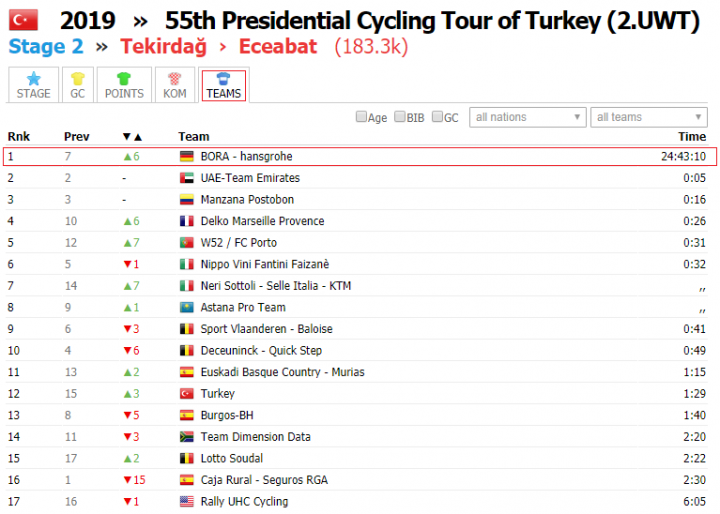Image resolution: width=720 pixels, height=514 pixels.
Task: Open the Team Dimension Data link
Action: (255, 437)
